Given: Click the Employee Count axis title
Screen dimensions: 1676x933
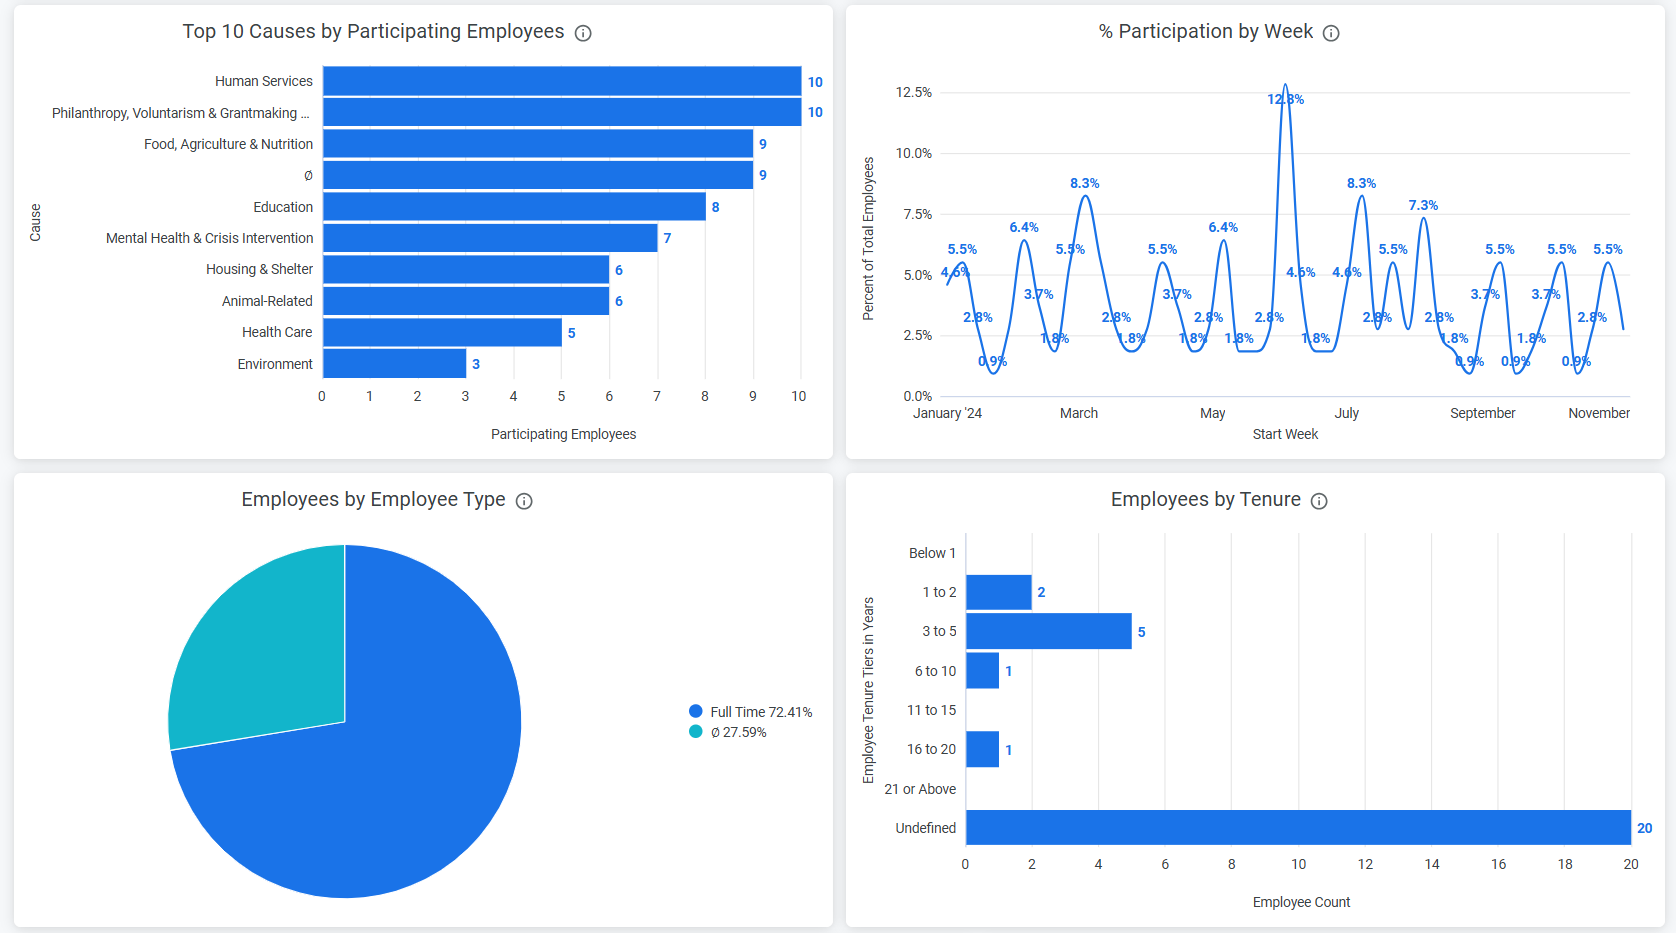Looking at the screenshot, I should [x=1301, y=902].
